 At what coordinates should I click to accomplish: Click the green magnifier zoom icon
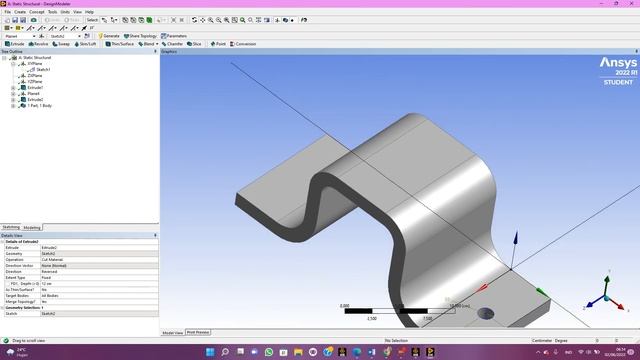coord(242,20)
